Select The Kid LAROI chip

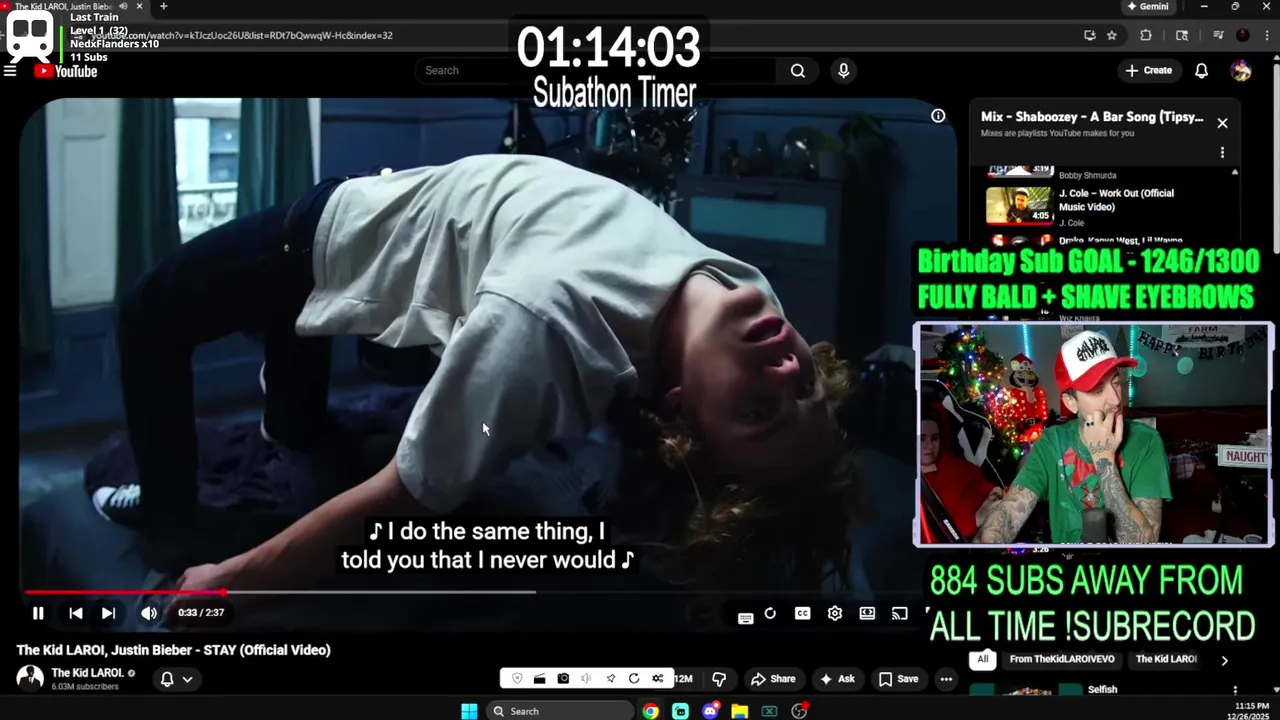click(1166, 659)
